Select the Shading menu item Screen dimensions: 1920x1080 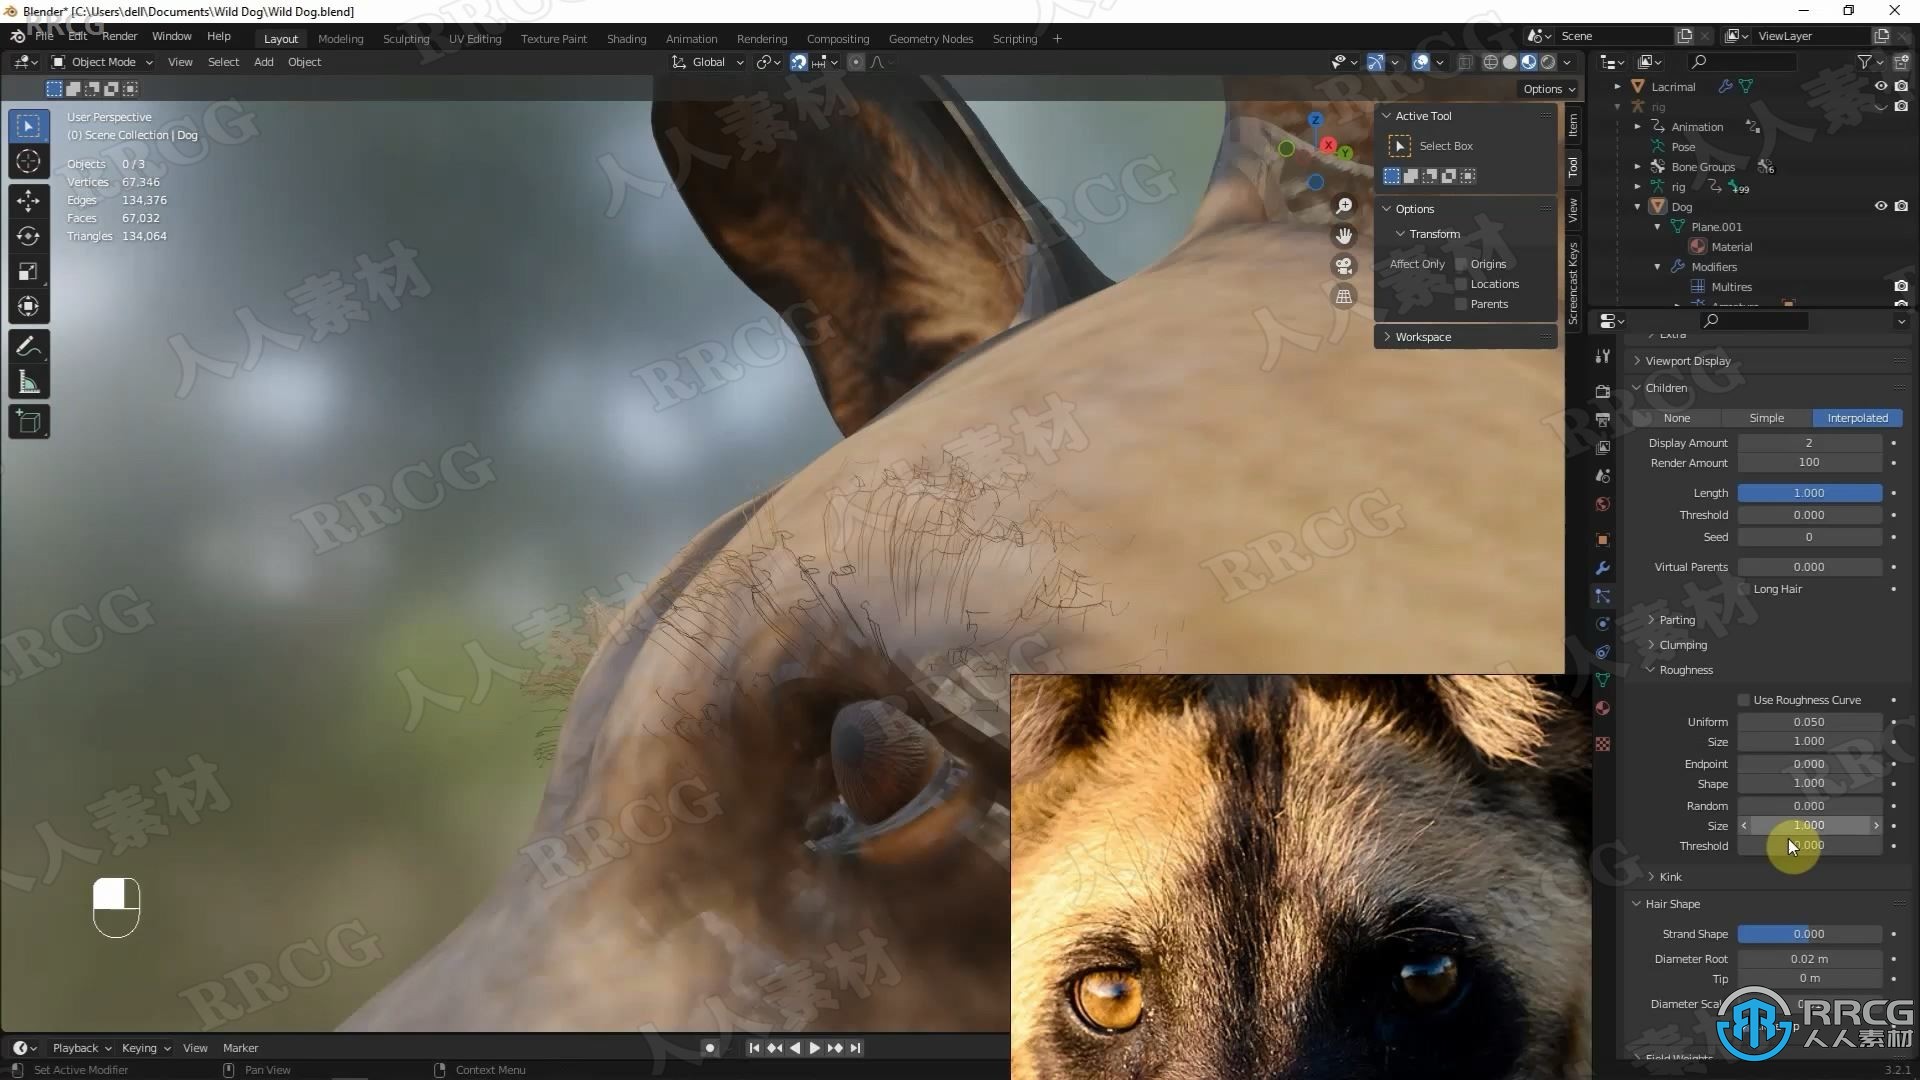click(x=625, y=37)
